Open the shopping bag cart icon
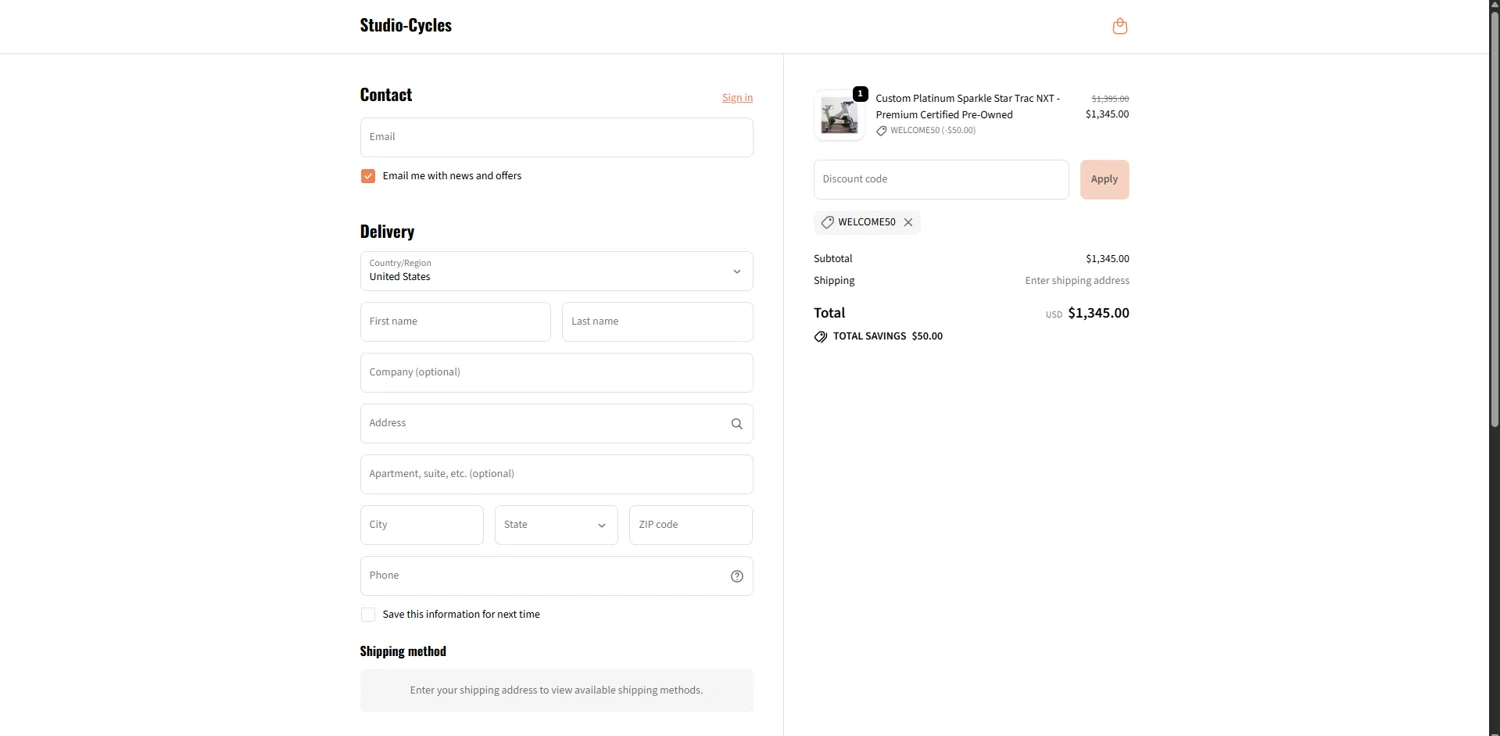 tap(1120, 26)
